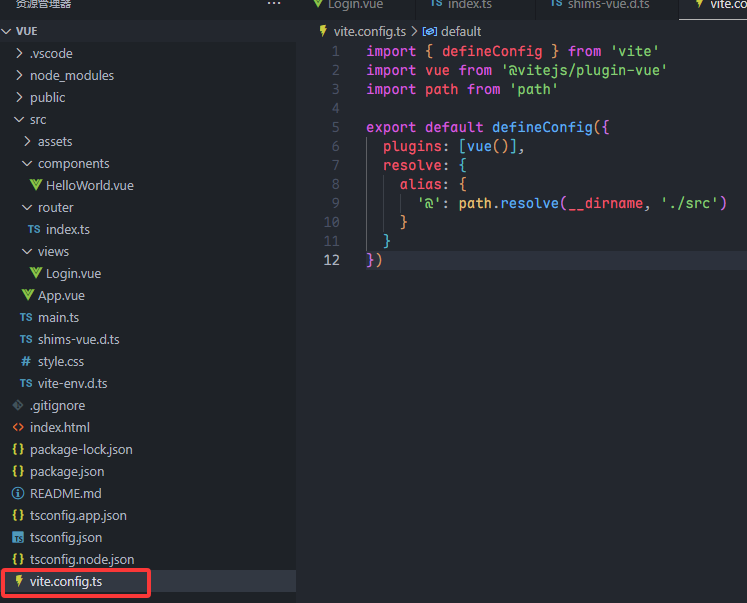
Task: Click the lightning icon beside vite.config.ts in explorer
Action: click(x=18, y=581)
